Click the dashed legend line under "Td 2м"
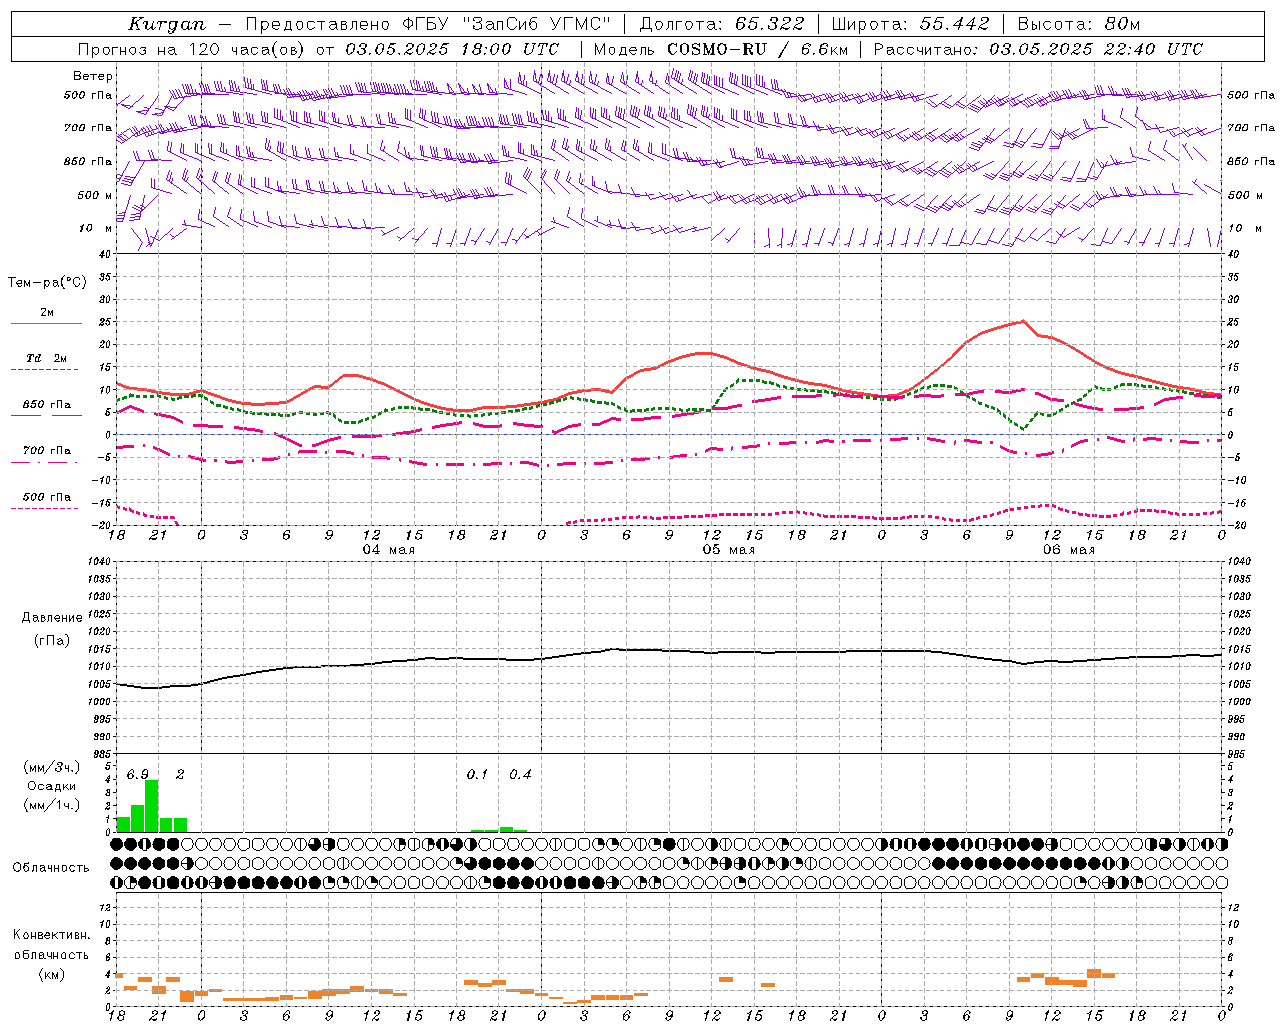The image size is (1280, 1024). click(x=46, y=370)
